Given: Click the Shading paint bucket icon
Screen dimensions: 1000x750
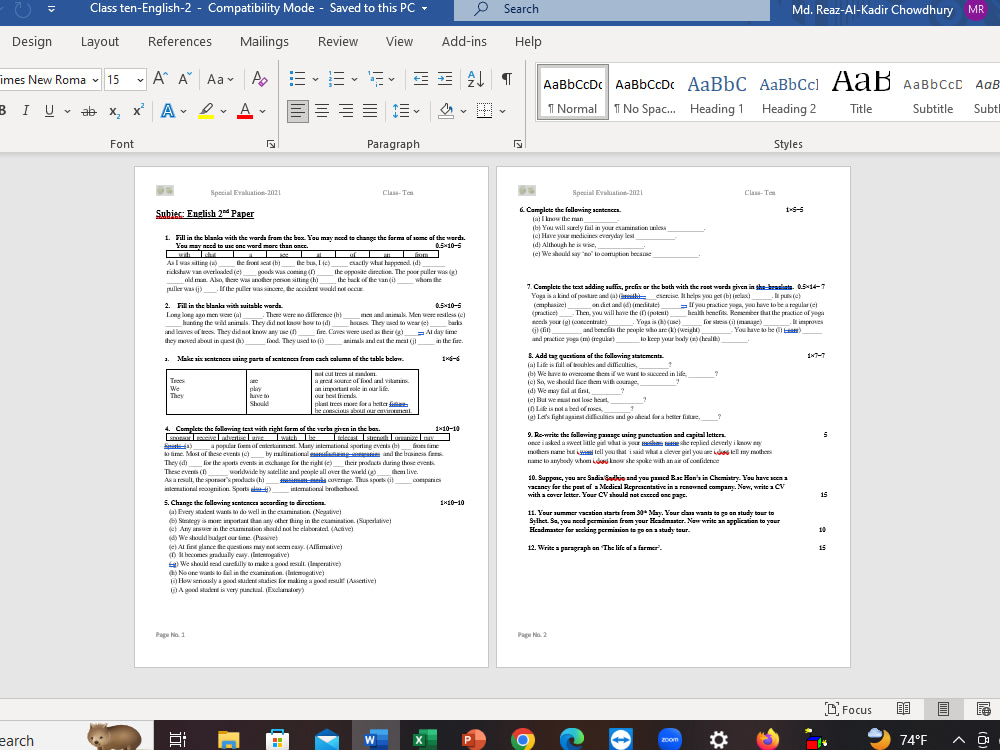Looking at the screenshot, I should coord(446,111).
